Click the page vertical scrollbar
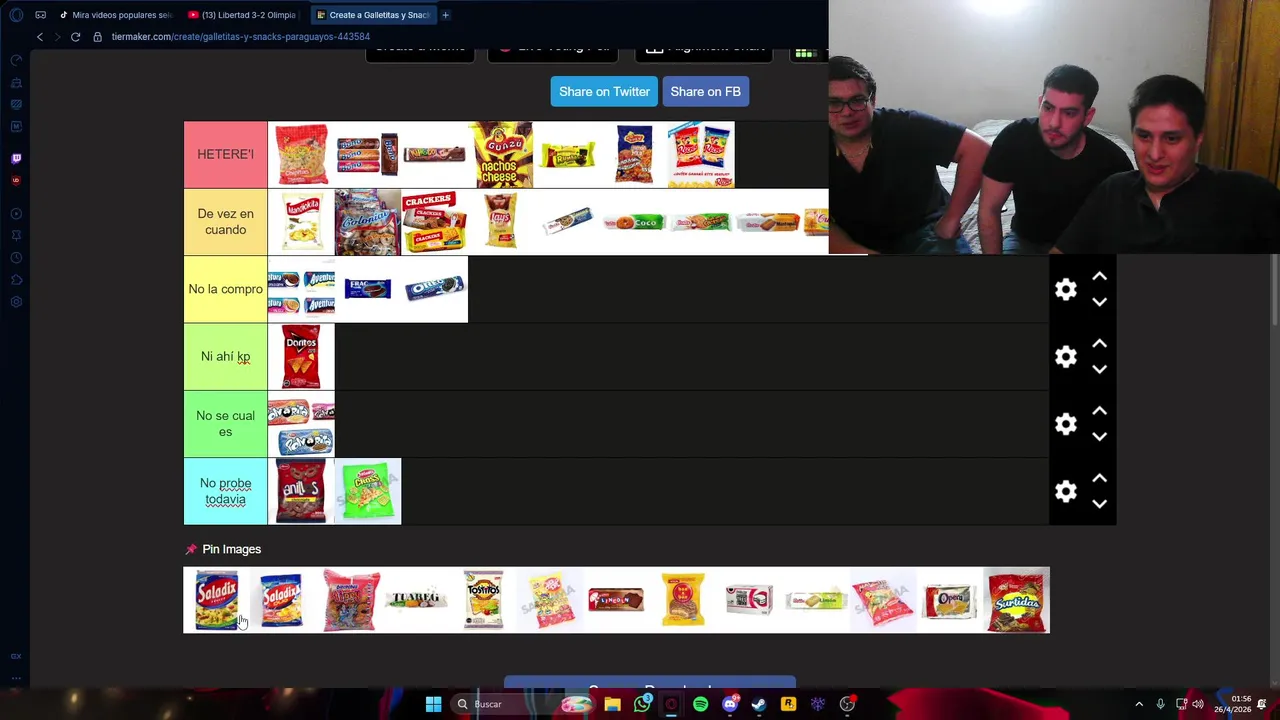The height and width of the screenshot is (720, 1280). click(1274, 290)
